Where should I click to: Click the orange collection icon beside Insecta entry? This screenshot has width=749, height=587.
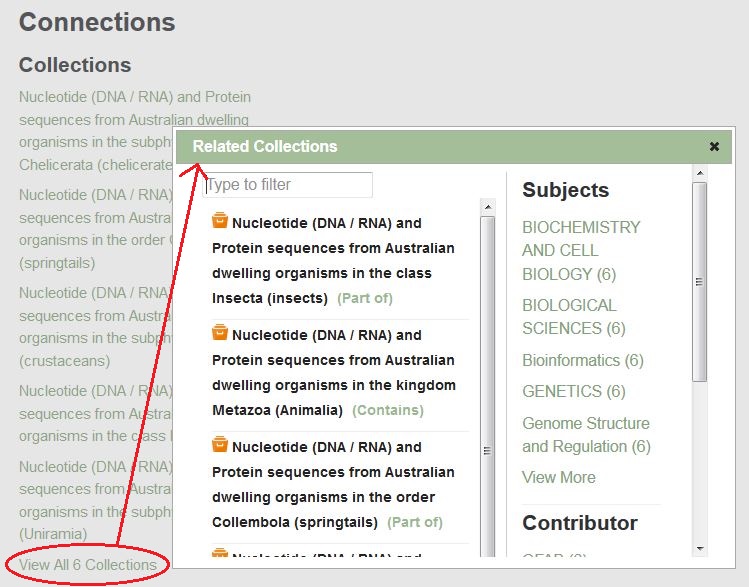click(x=220, y=222)
